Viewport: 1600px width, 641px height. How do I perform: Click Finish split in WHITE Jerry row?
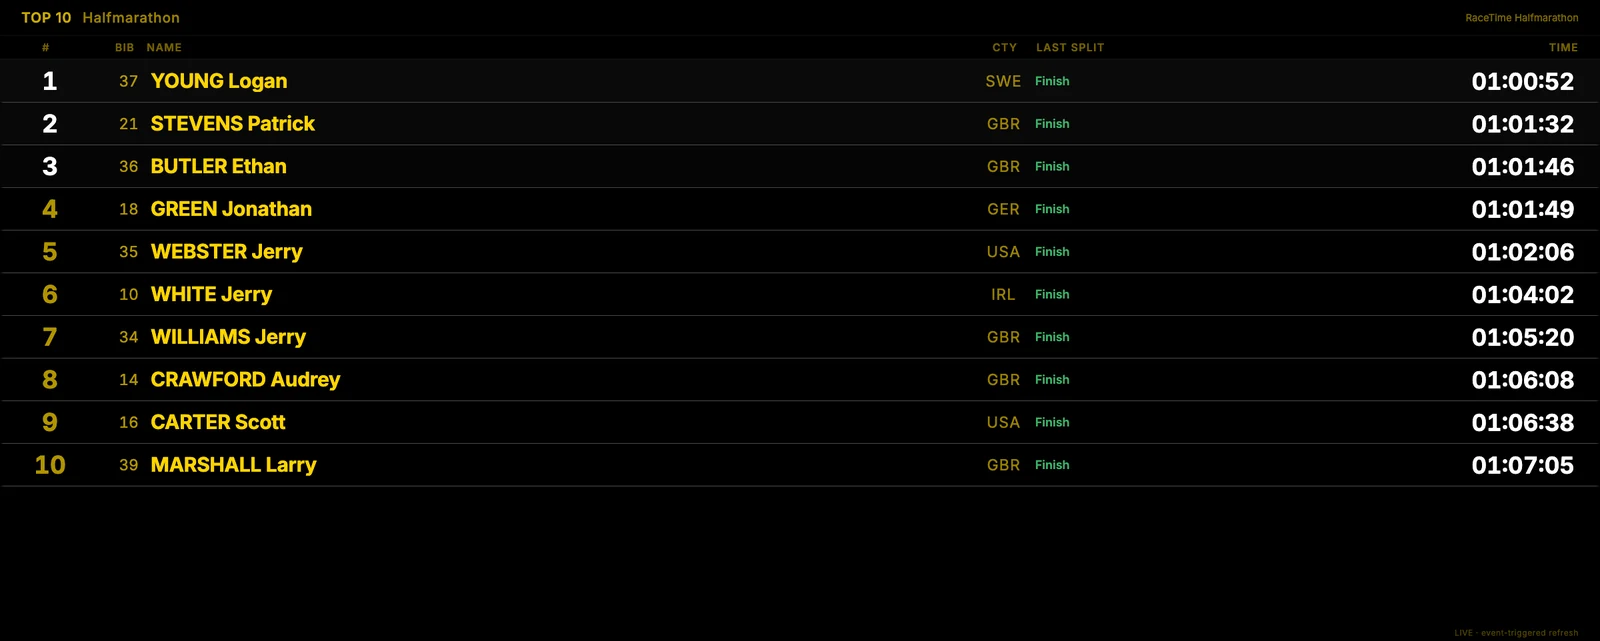point(1052,294)
